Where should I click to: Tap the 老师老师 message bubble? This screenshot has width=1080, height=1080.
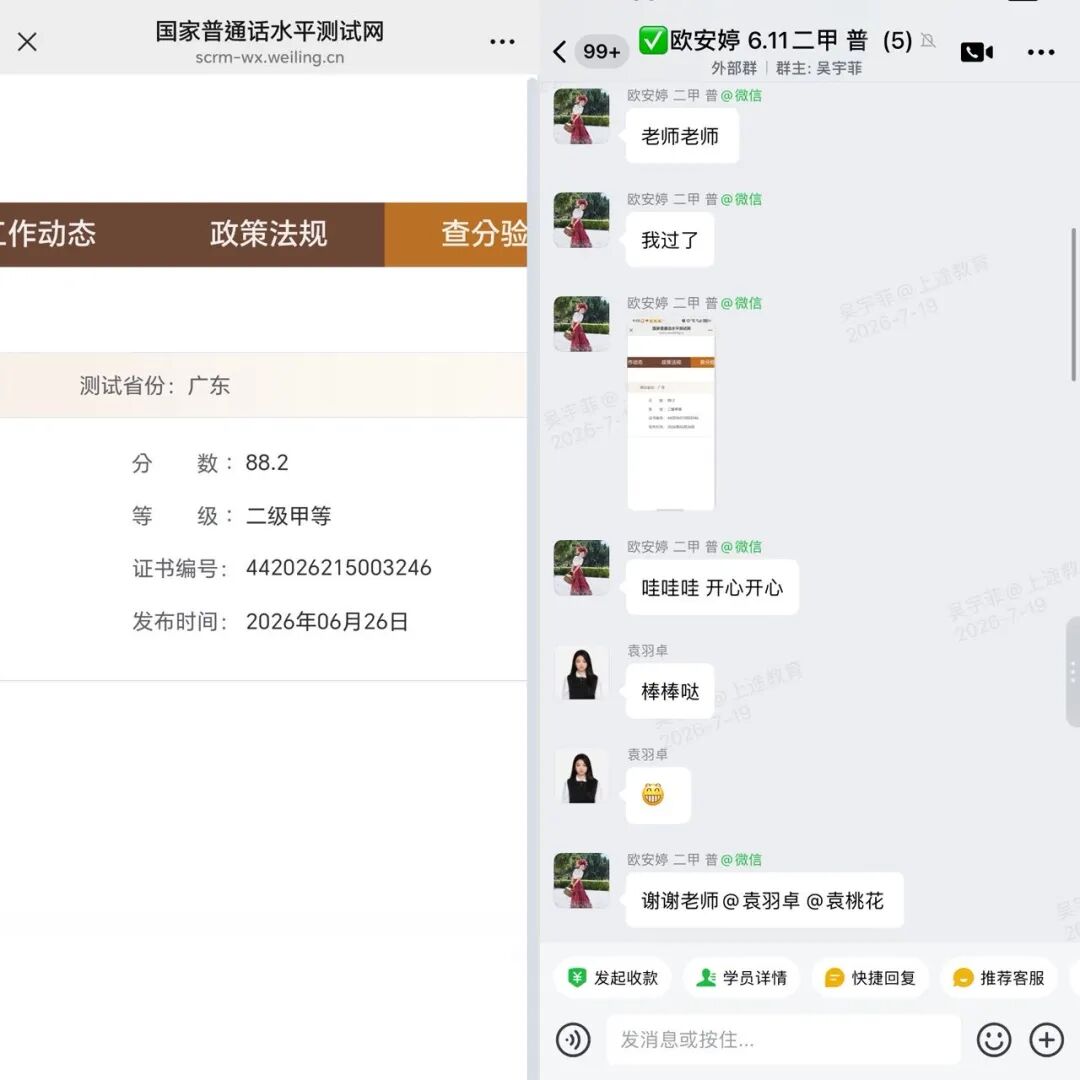(x=682, y=136)
